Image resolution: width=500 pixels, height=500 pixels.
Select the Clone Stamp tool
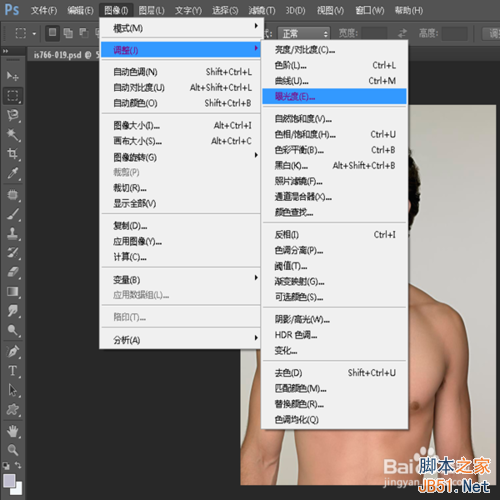point(13,233)
